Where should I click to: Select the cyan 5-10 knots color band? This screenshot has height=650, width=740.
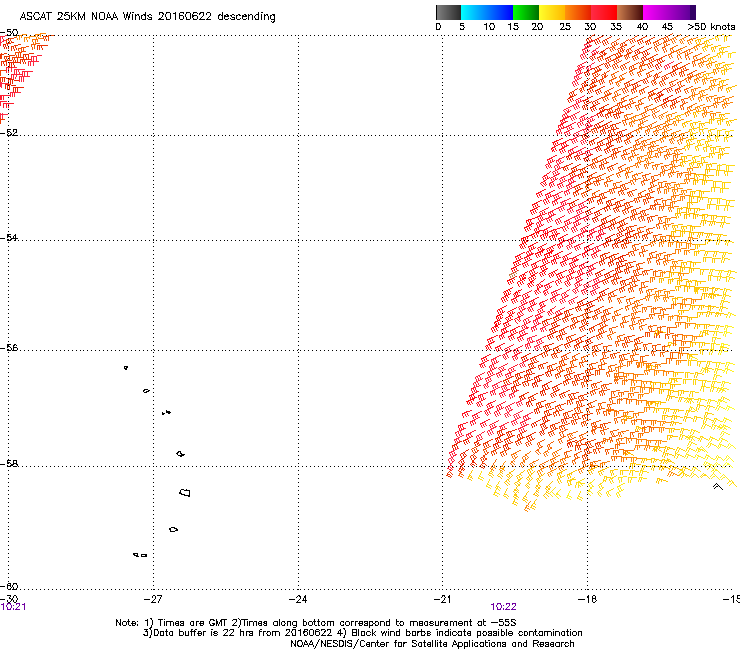474,12
